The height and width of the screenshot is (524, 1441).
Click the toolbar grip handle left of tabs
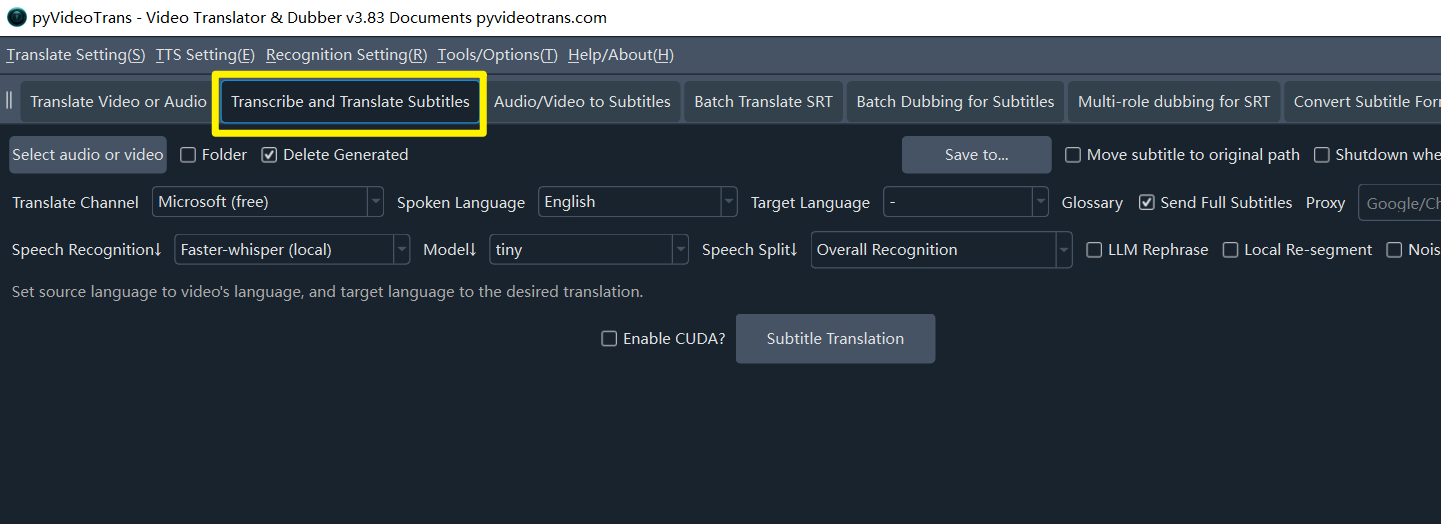point(9,101)
